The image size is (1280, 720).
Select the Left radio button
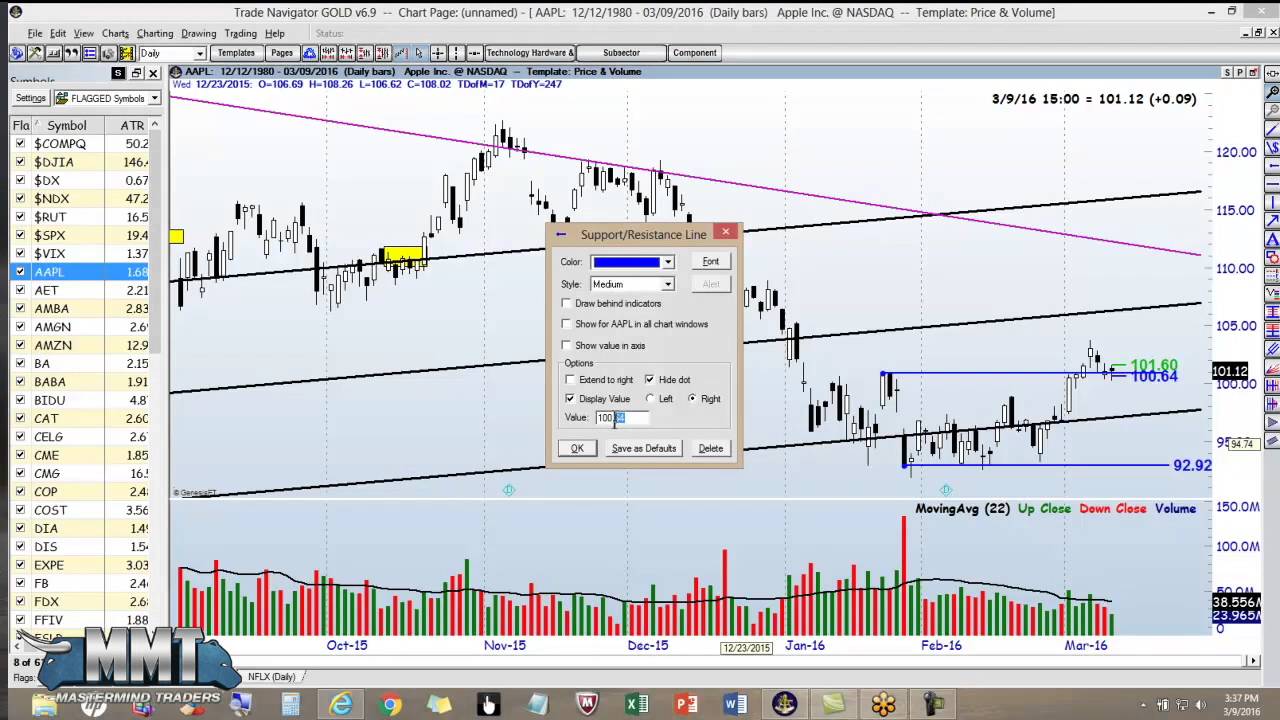[x=650, y=399]
